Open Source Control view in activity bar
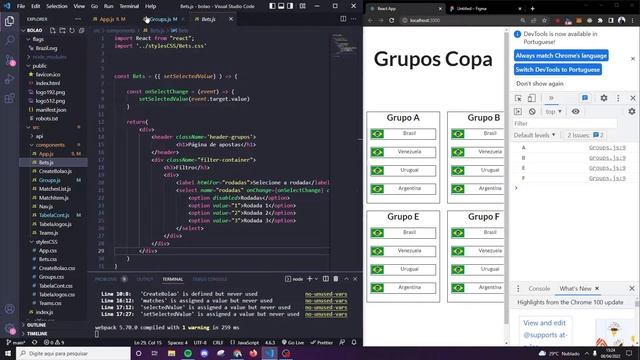 (9, 60)
